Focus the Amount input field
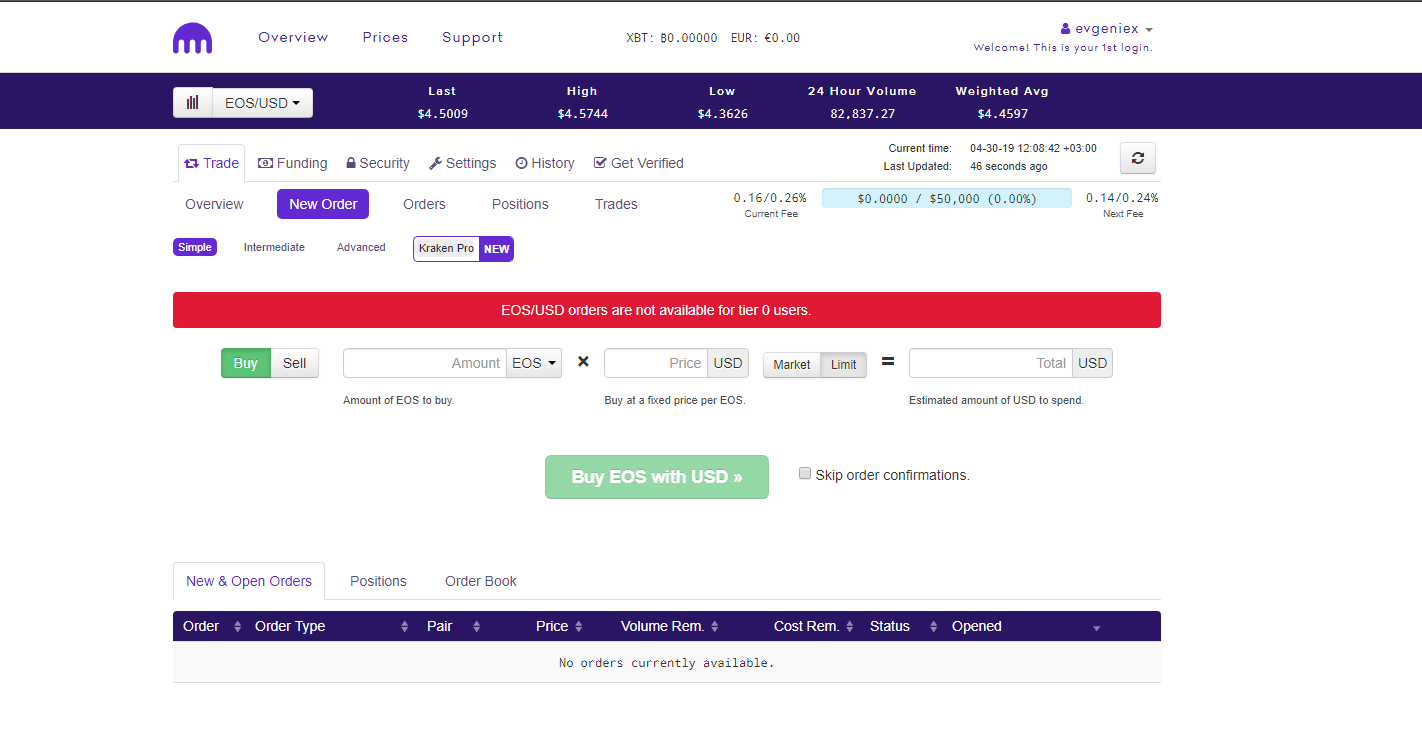The width and height of the screenshot is (1422, 738). [425, 363]
